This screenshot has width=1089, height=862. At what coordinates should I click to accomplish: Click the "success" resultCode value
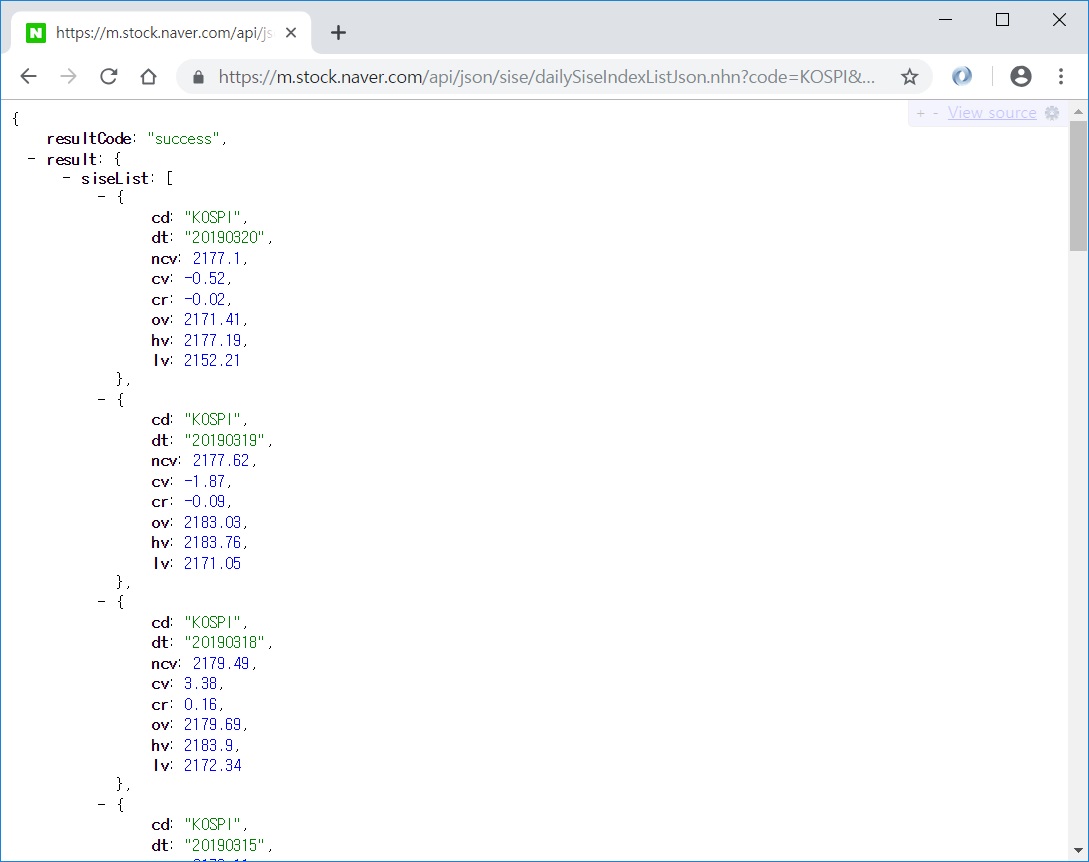tap(184, 139)
